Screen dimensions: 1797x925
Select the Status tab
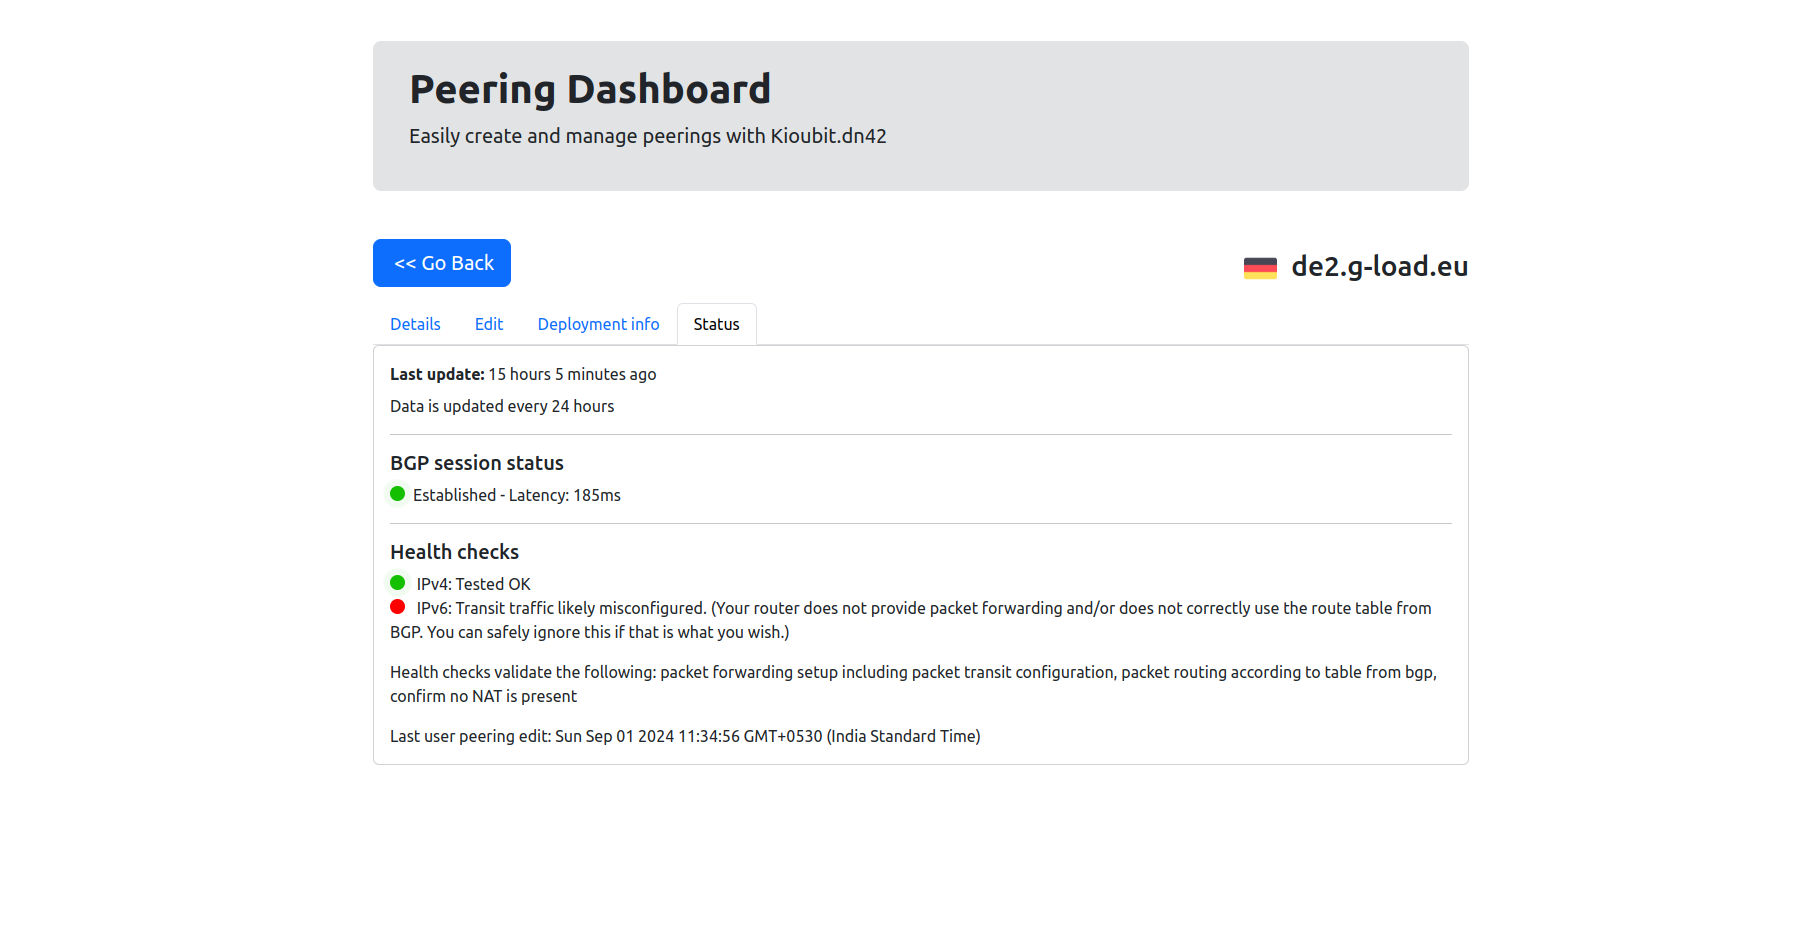tap(716, 324)
